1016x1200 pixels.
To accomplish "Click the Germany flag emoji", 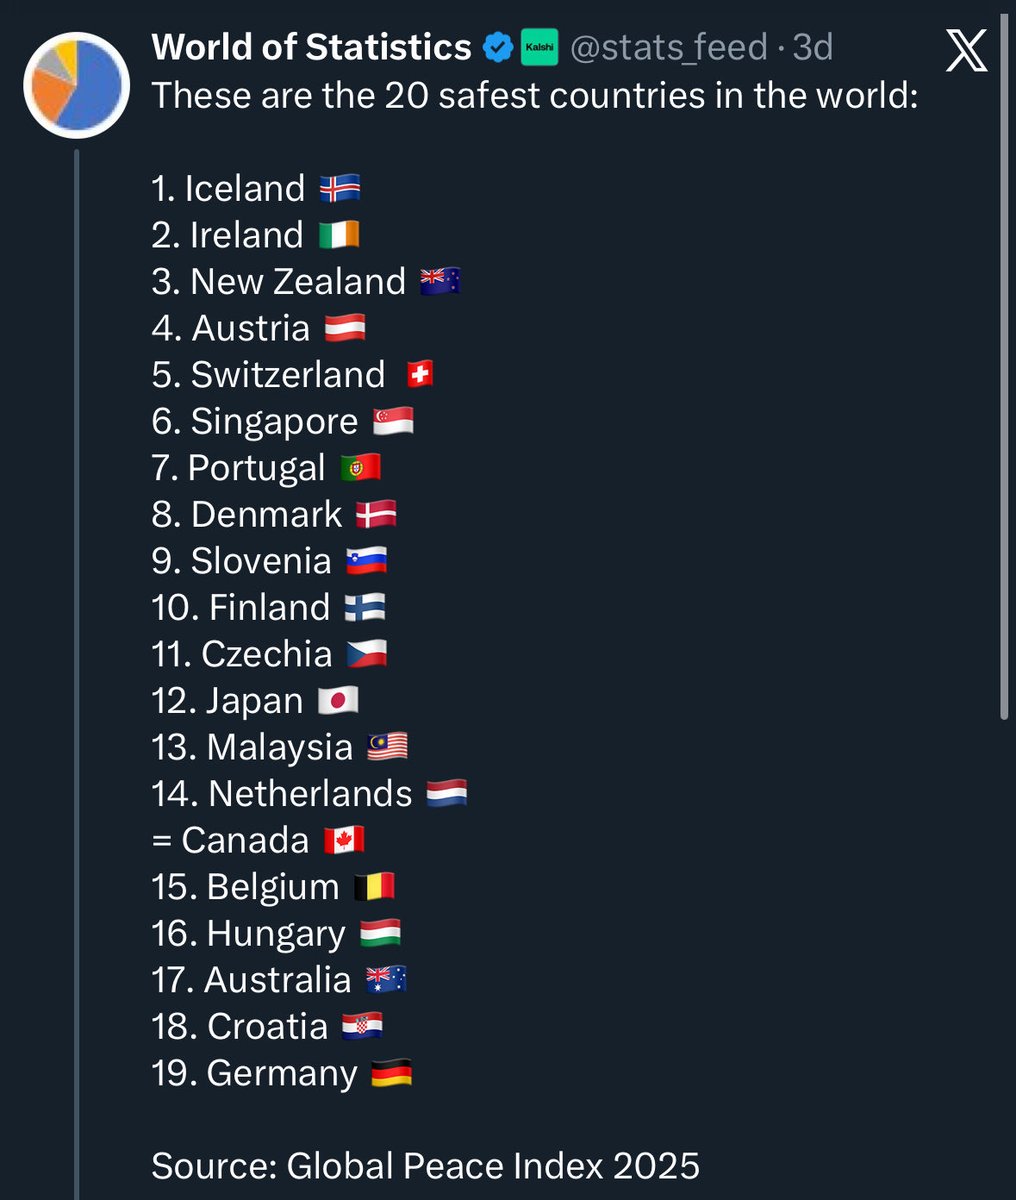I will [391, 1073].
